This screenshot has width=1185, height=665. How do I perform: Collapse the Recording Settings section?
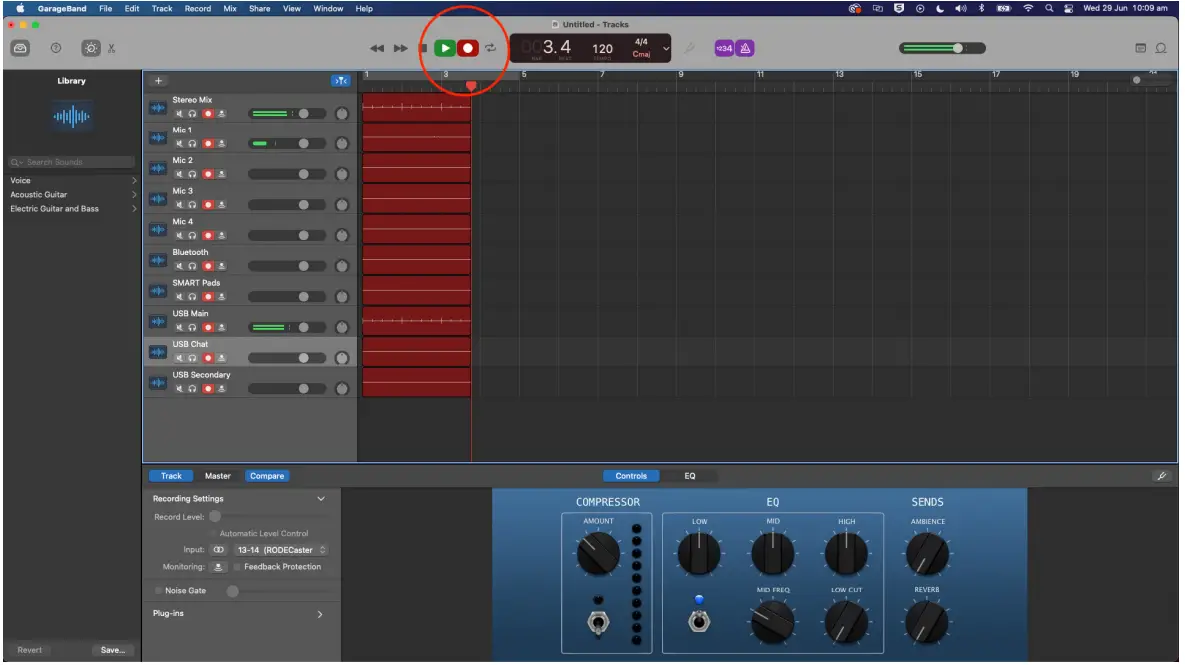click(x=321, y=497)
